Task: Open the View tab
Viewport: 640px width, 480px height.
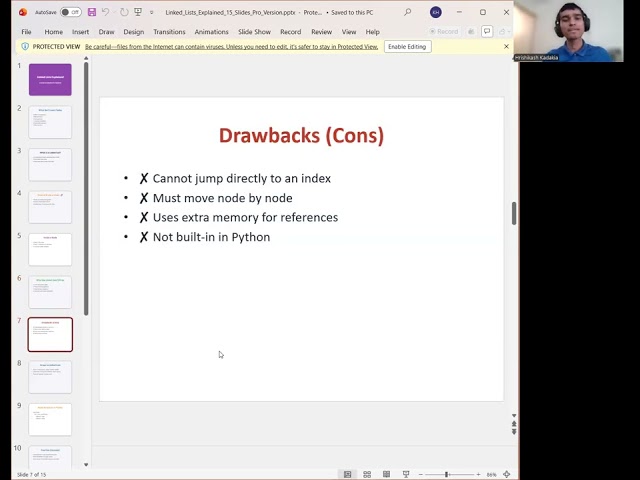Action: click(349, 32)
